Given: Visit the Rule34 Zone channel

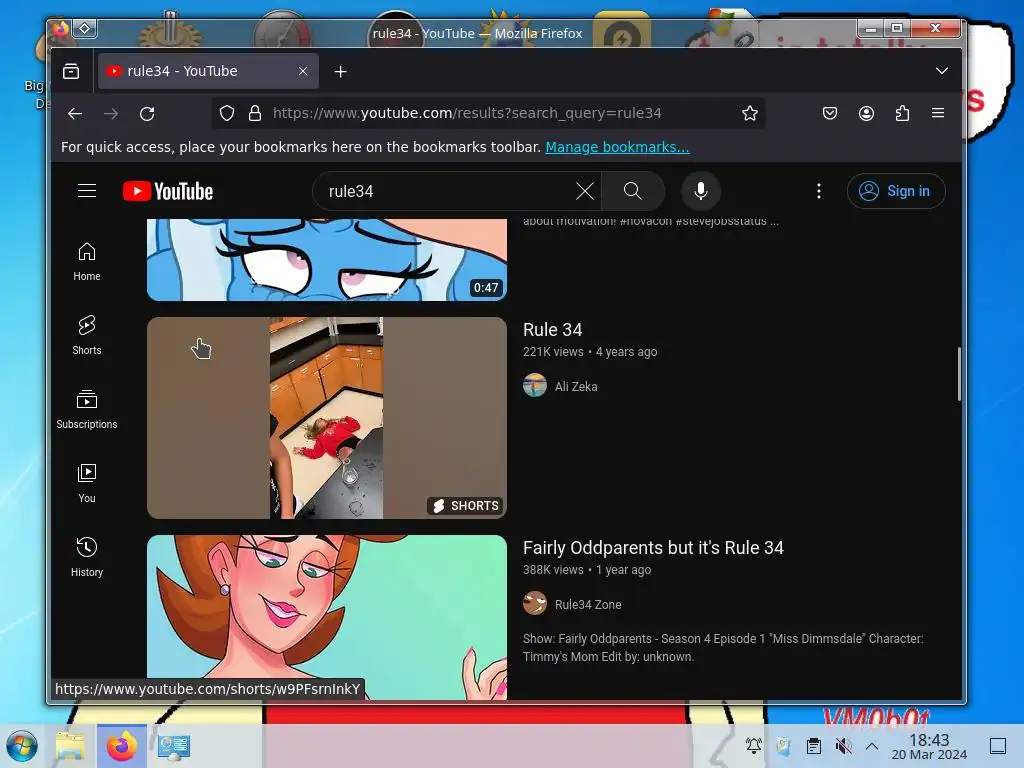Looking at the screenshot, I should click(x=588, y=605).
